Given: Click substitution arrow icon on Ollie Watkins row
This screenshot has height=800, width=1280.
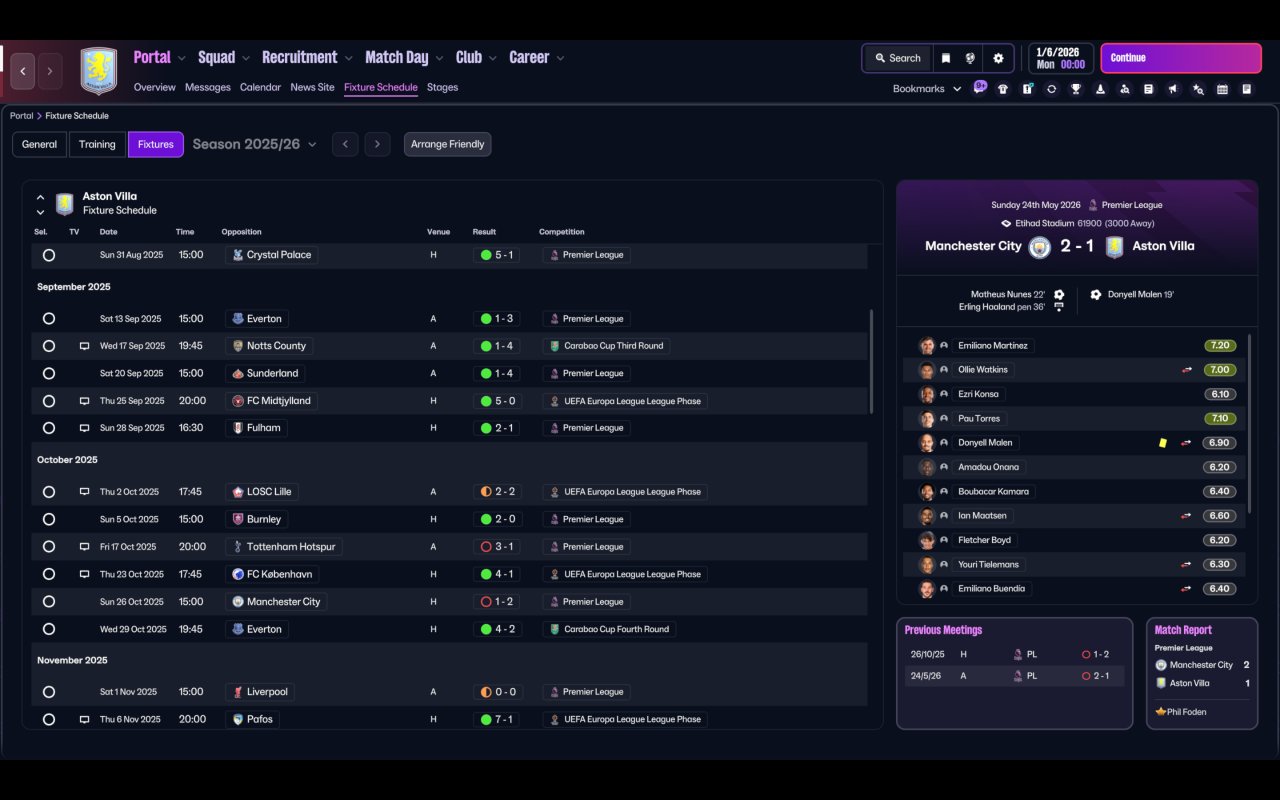Looking at the screenshot, I should click(x=1186, y=370).
